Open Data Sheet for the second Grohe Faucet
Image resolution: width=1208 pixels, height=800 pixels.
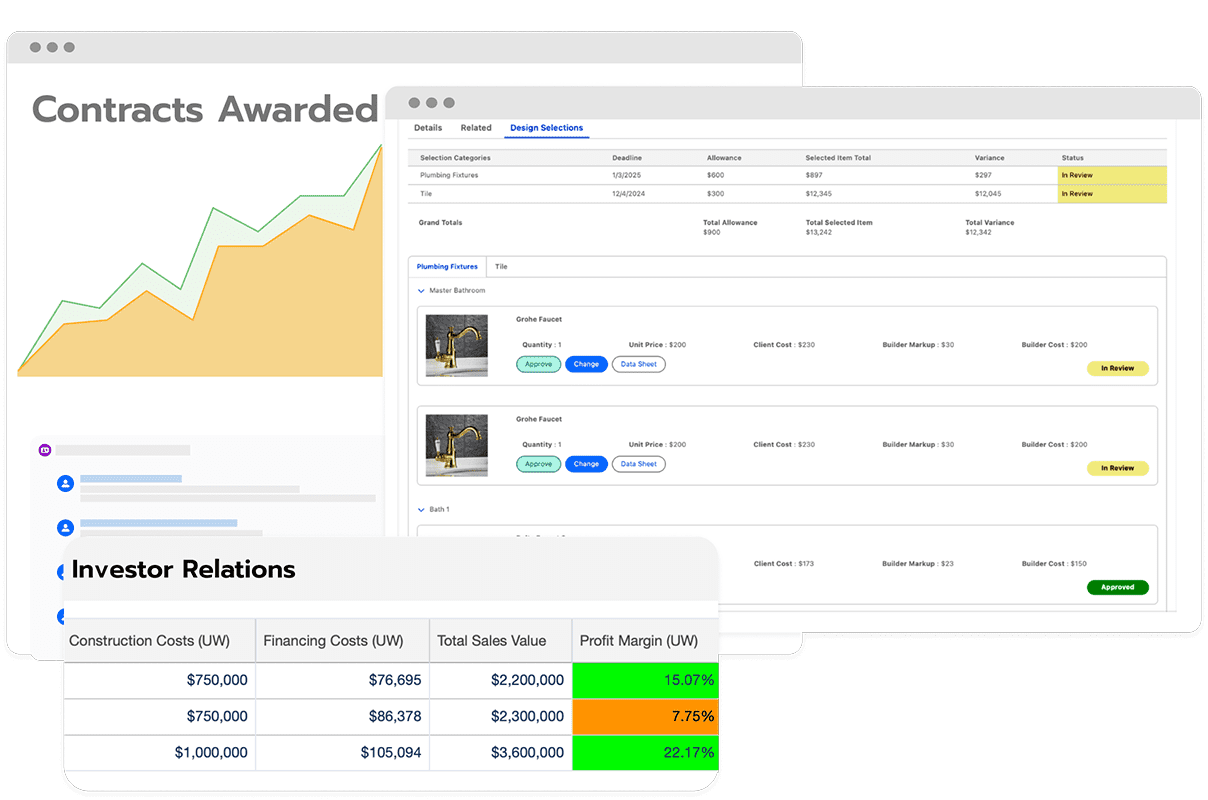(638, 464)
